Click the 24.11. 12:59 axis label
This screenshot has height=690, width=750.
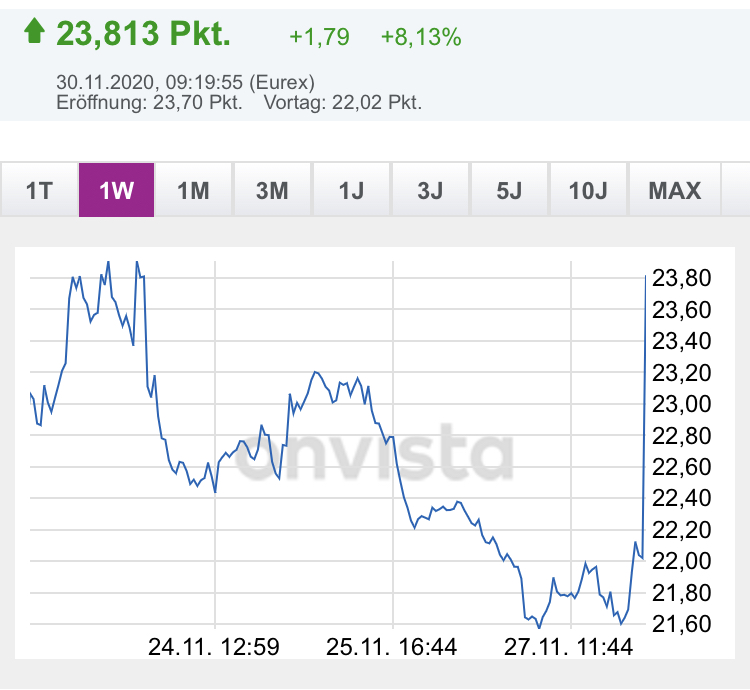pos(213,647)
